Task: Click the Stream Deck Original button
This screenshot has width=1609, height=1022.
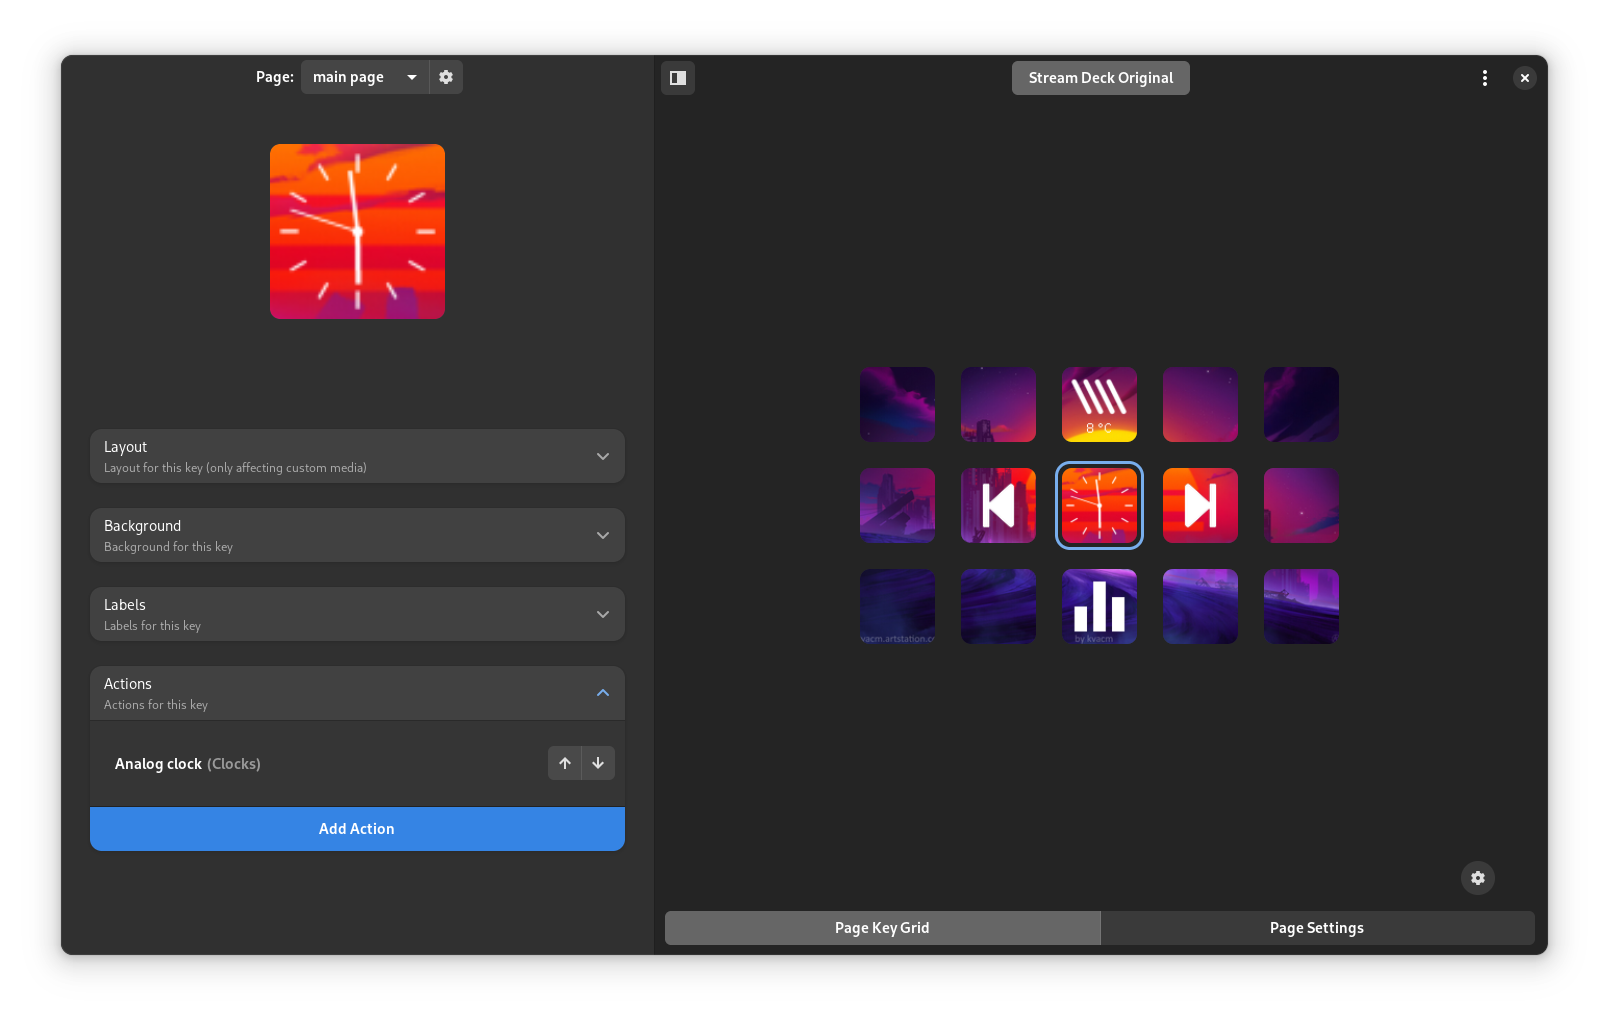Action: 1100,78
